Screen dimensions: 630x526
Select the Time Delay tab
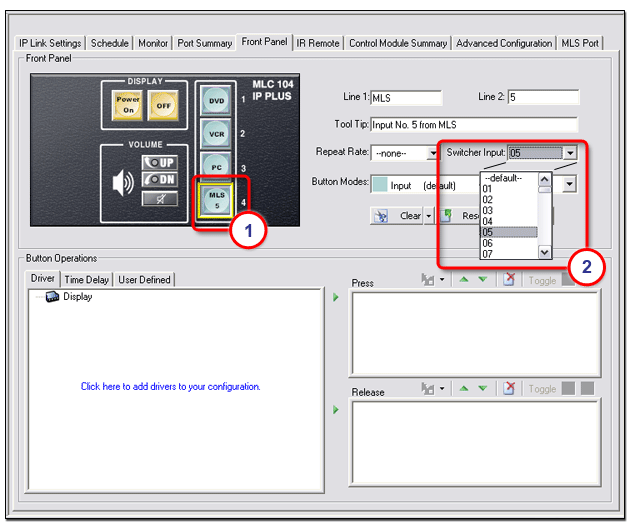point(86,280)
